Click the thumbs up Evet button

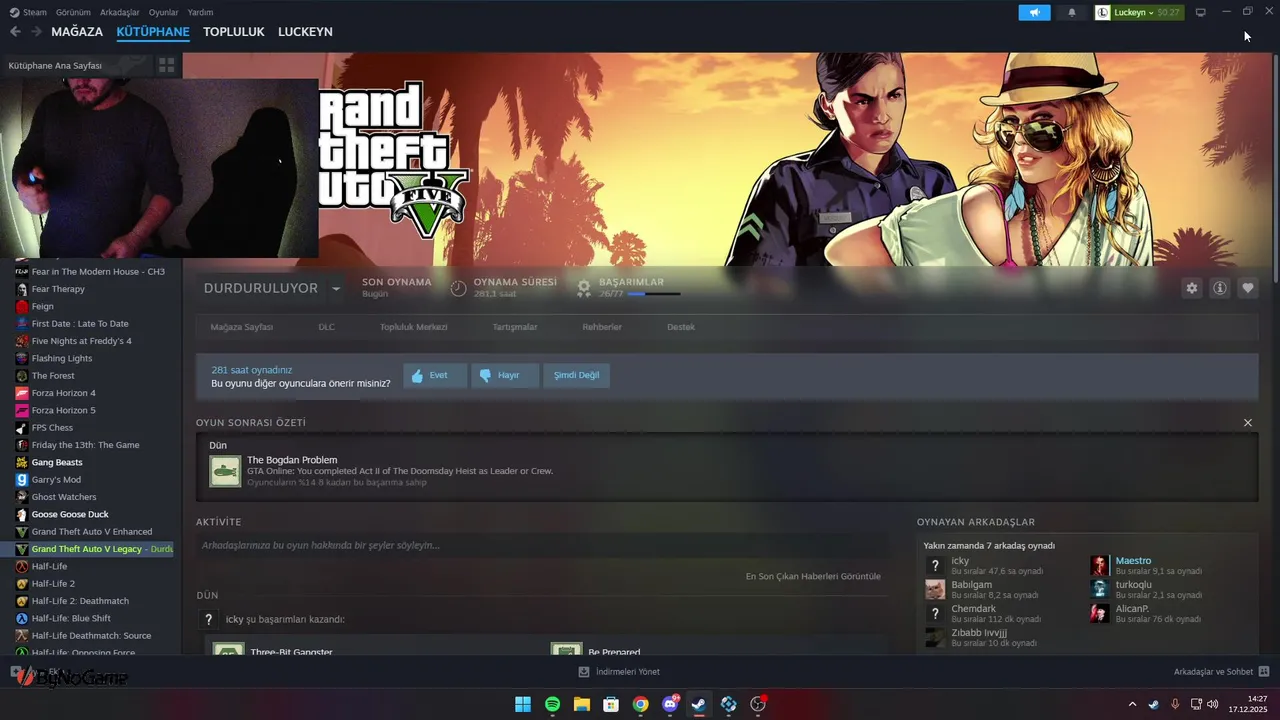pyautogui.click(x=435, y=375)
